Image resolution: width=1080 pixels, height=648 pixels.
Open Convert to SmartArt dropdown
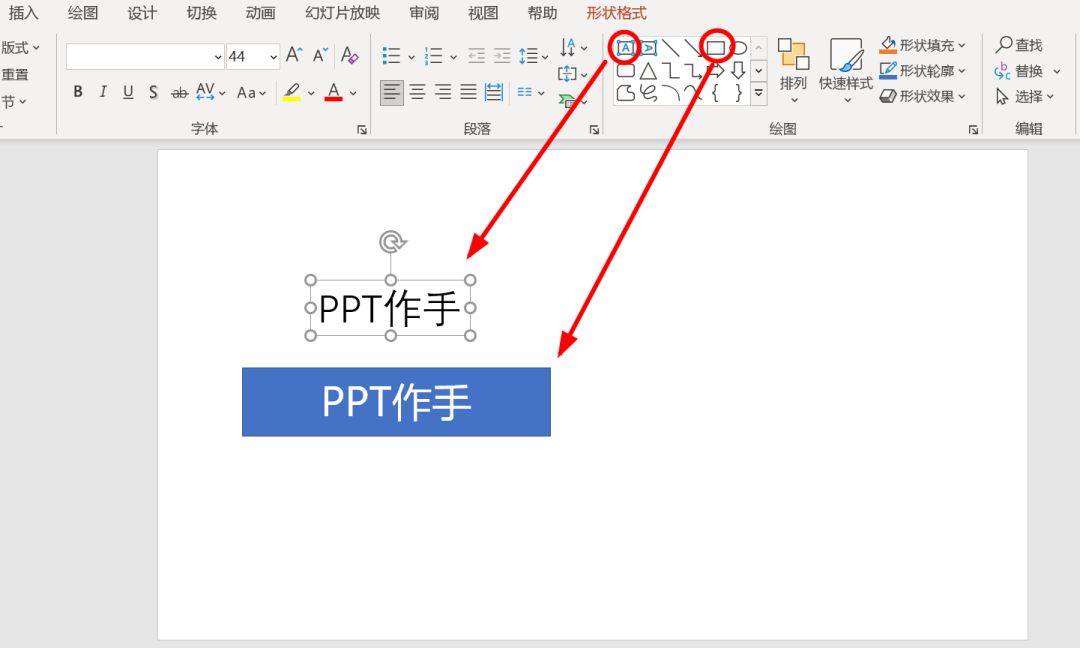(573, 101)
